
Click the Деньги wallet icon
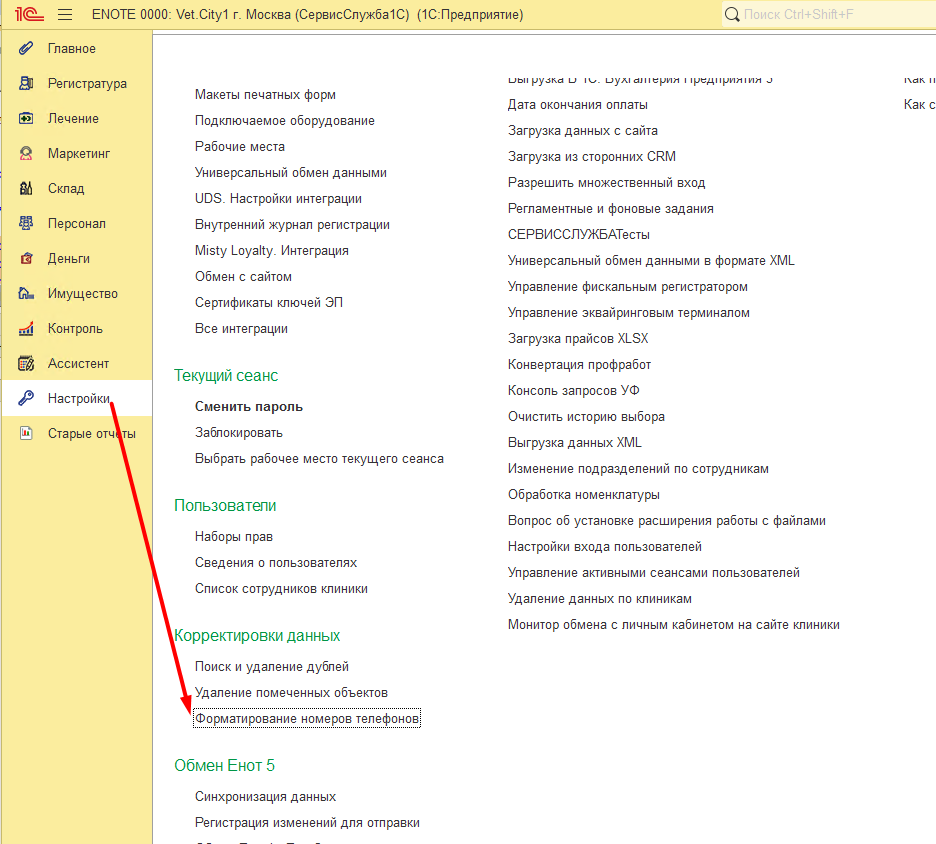click(x=27, y=259)
